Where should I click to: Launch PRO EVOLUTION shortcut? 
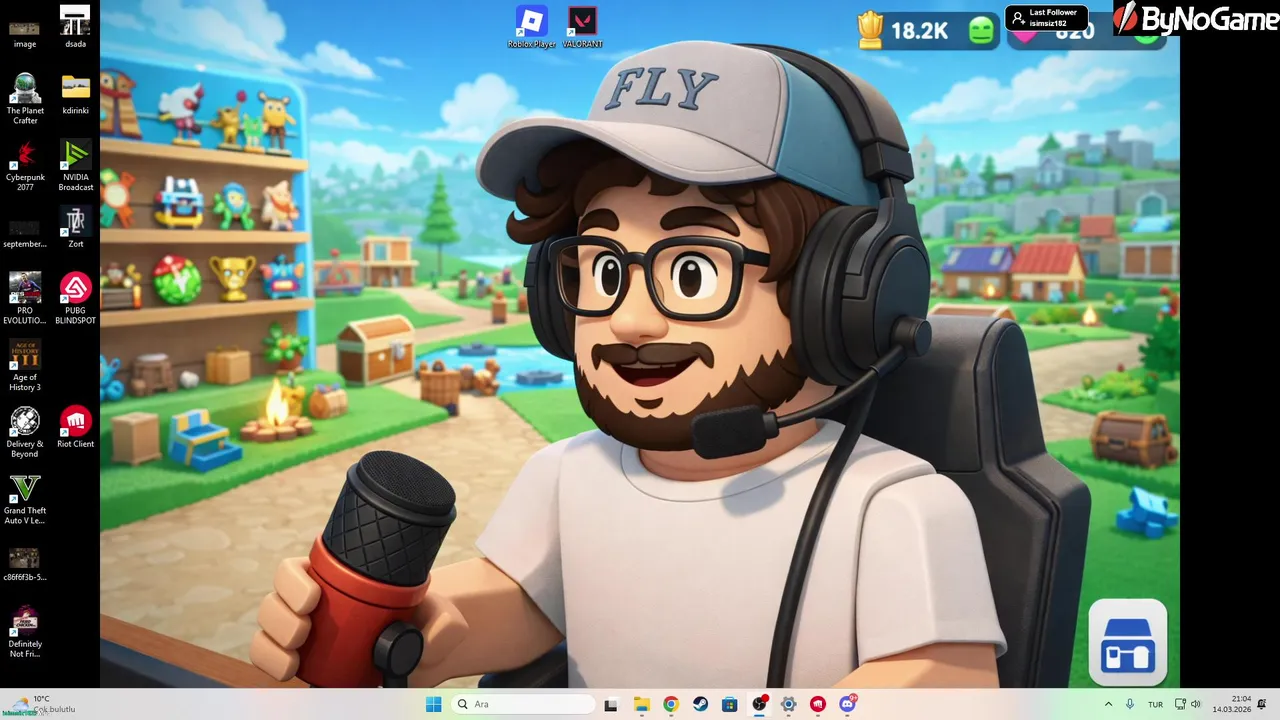(x=25, y=298)
